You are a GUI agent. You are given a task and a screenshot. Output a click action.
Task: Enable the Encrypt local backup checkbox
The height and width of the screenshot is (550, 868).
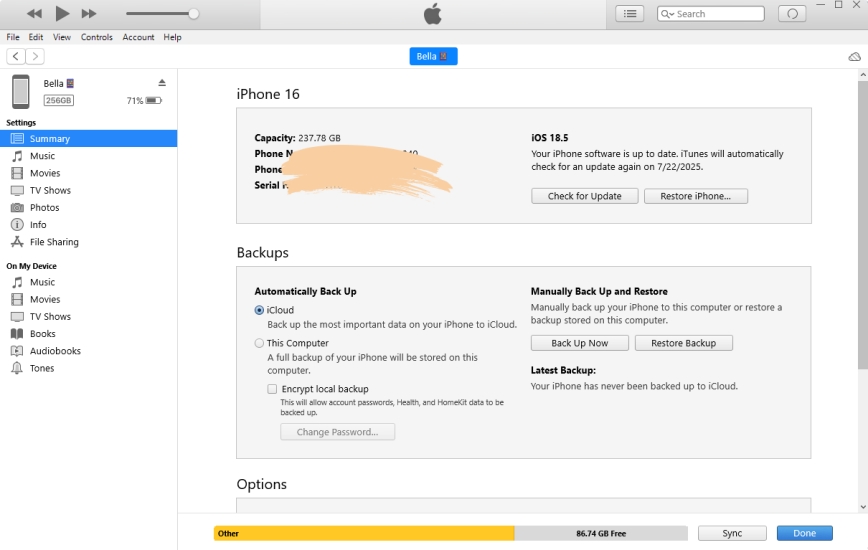(272, 389)
